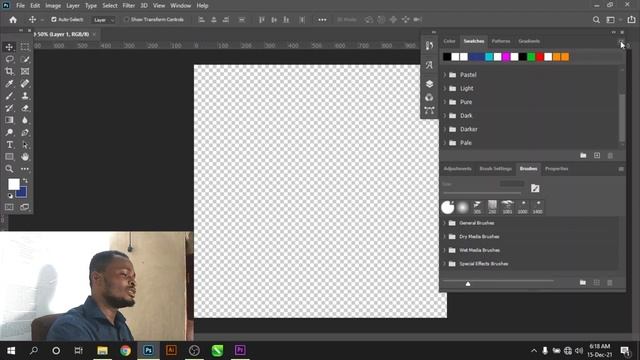Reset default foreground and background colors
This screenshot has width=640, height=360.
tap(10, 196)
